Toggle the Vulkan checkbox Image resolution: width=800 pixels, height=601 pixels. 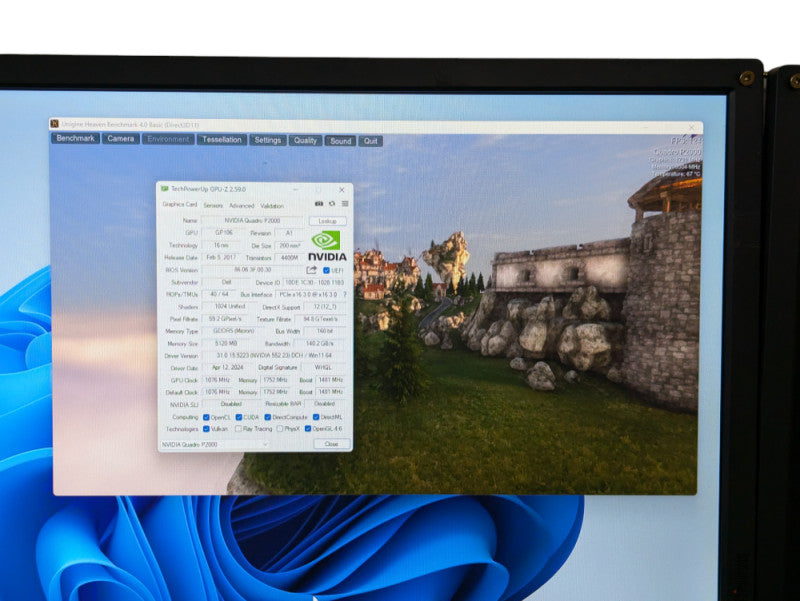(206, 429)
